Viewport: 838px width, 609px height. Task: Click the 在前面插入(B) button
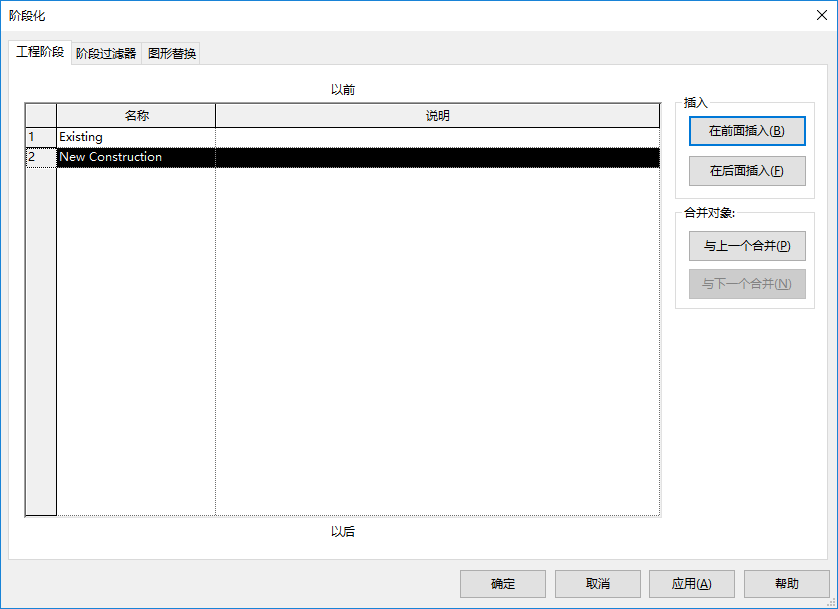pos(746,131)
